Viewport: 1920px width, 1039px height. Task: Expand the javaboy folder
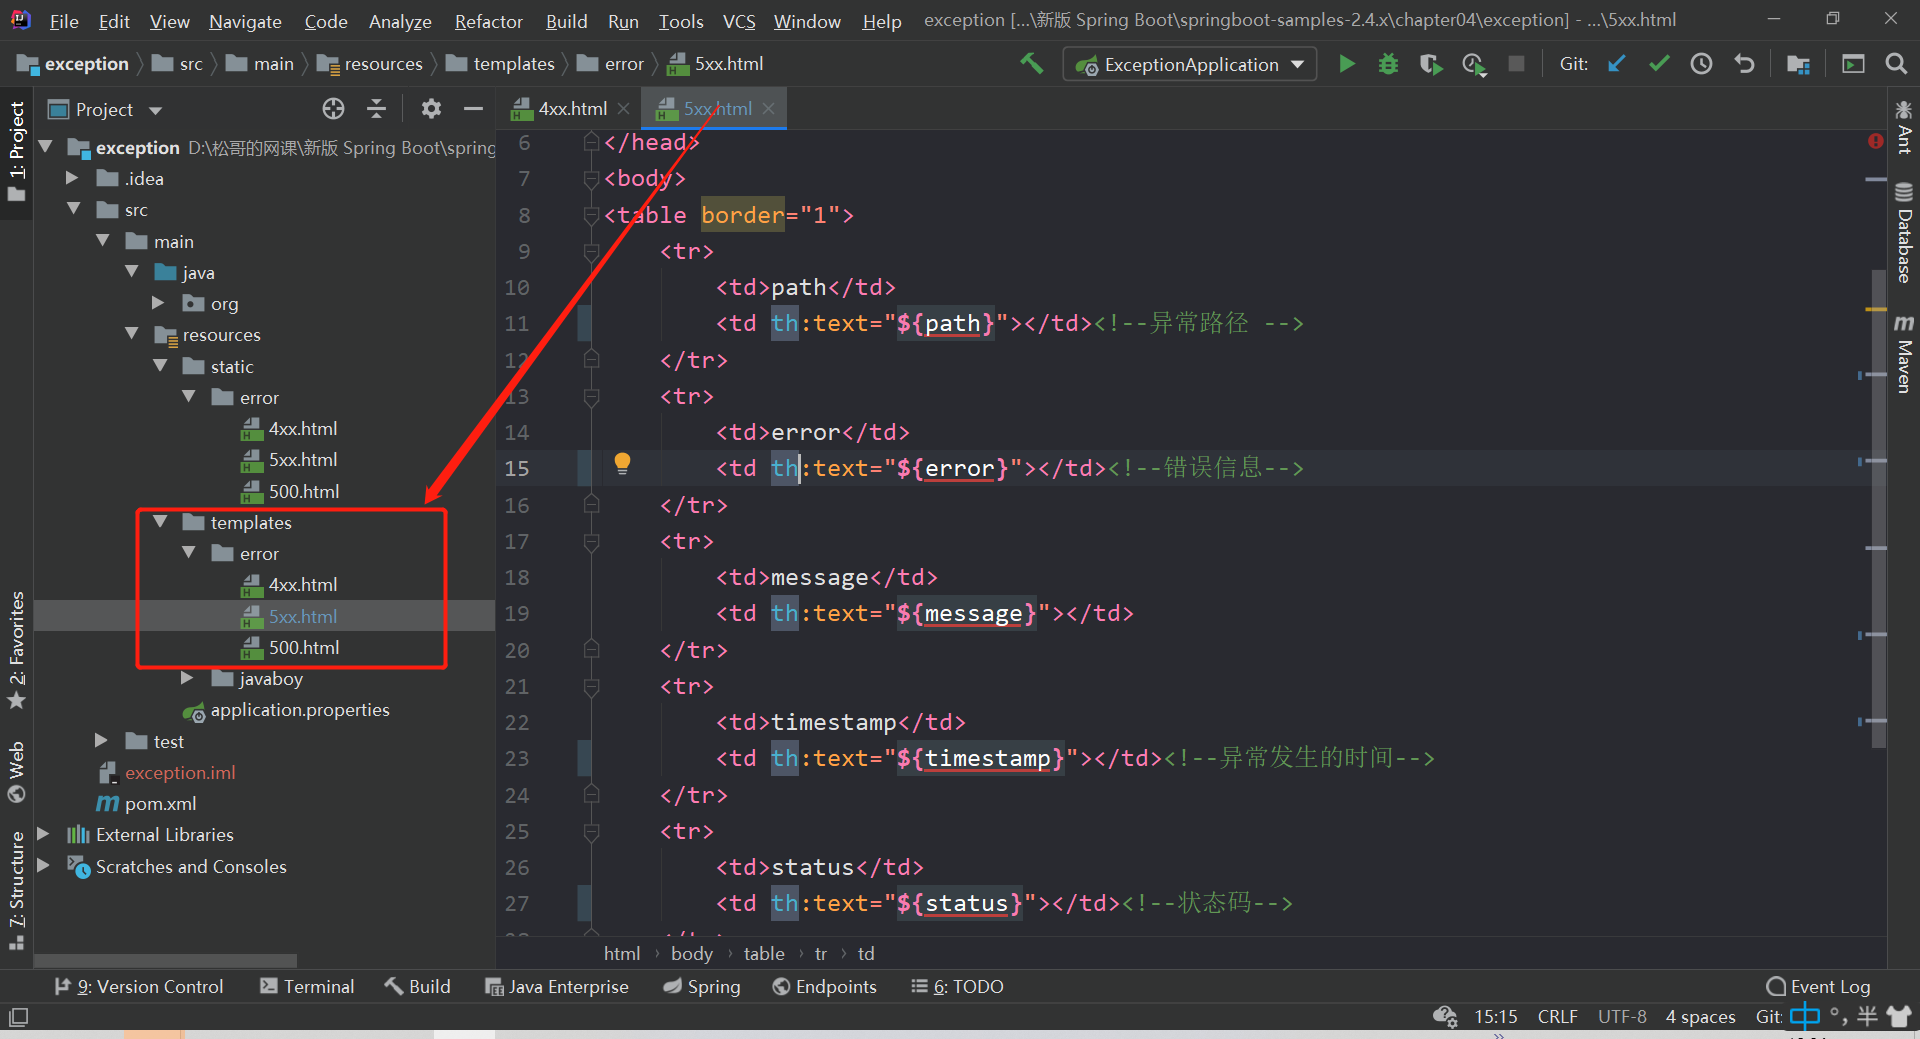(x=187, y=678)
